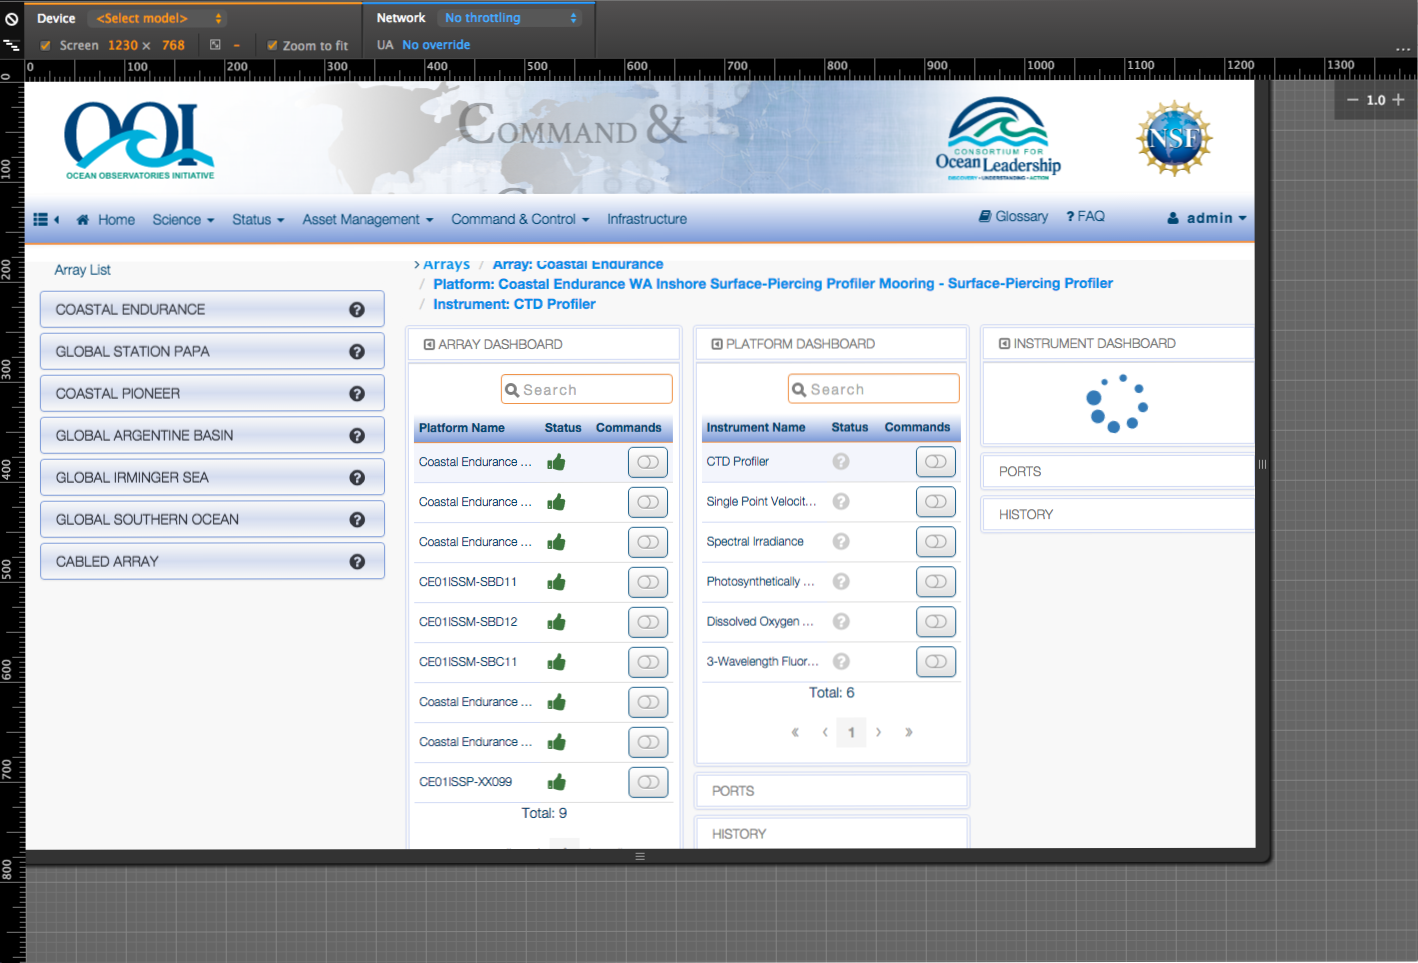Click the Home icon in navigation bar

(x=83, y=220)
